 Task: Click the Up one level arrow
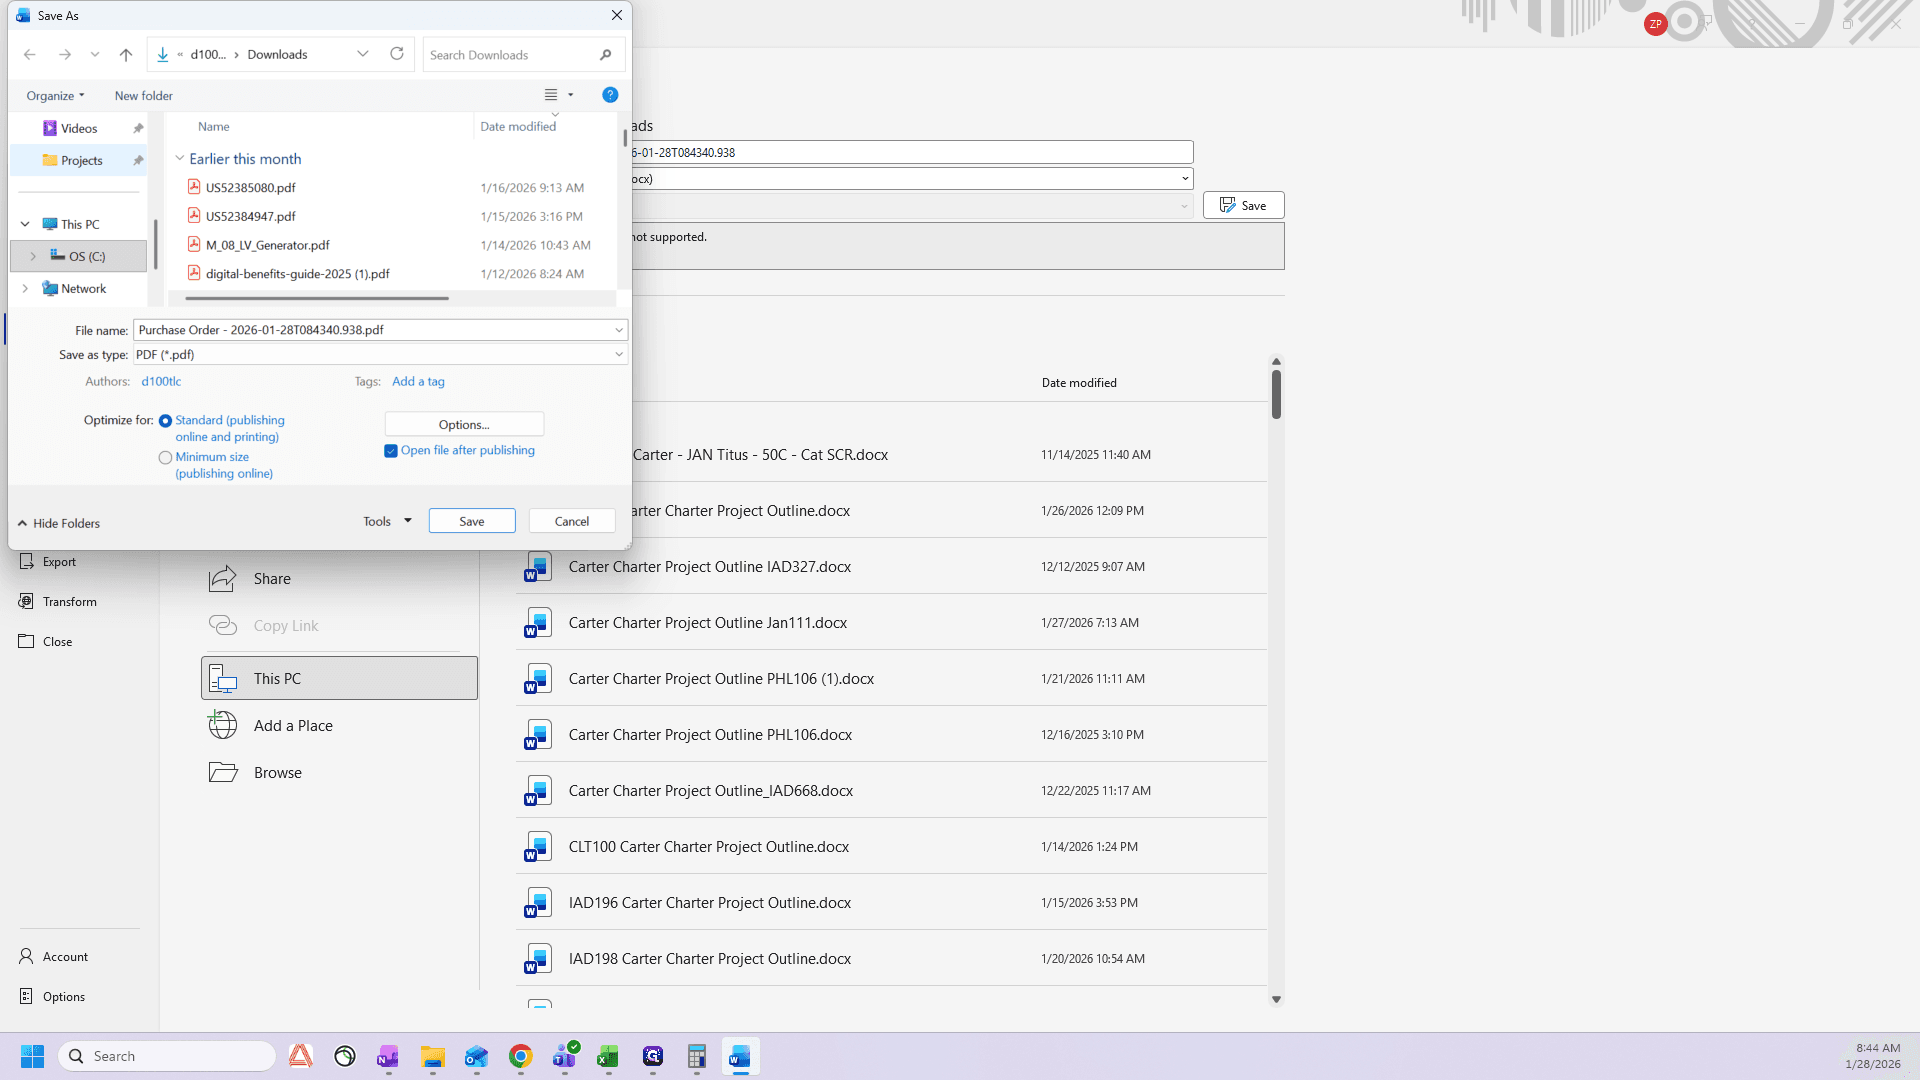125,55
